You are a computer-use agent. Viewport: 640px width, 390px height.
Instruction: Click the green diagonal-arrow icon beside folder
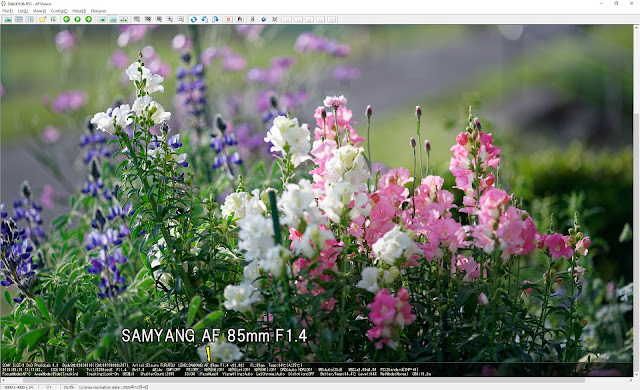tap(53, 19)
